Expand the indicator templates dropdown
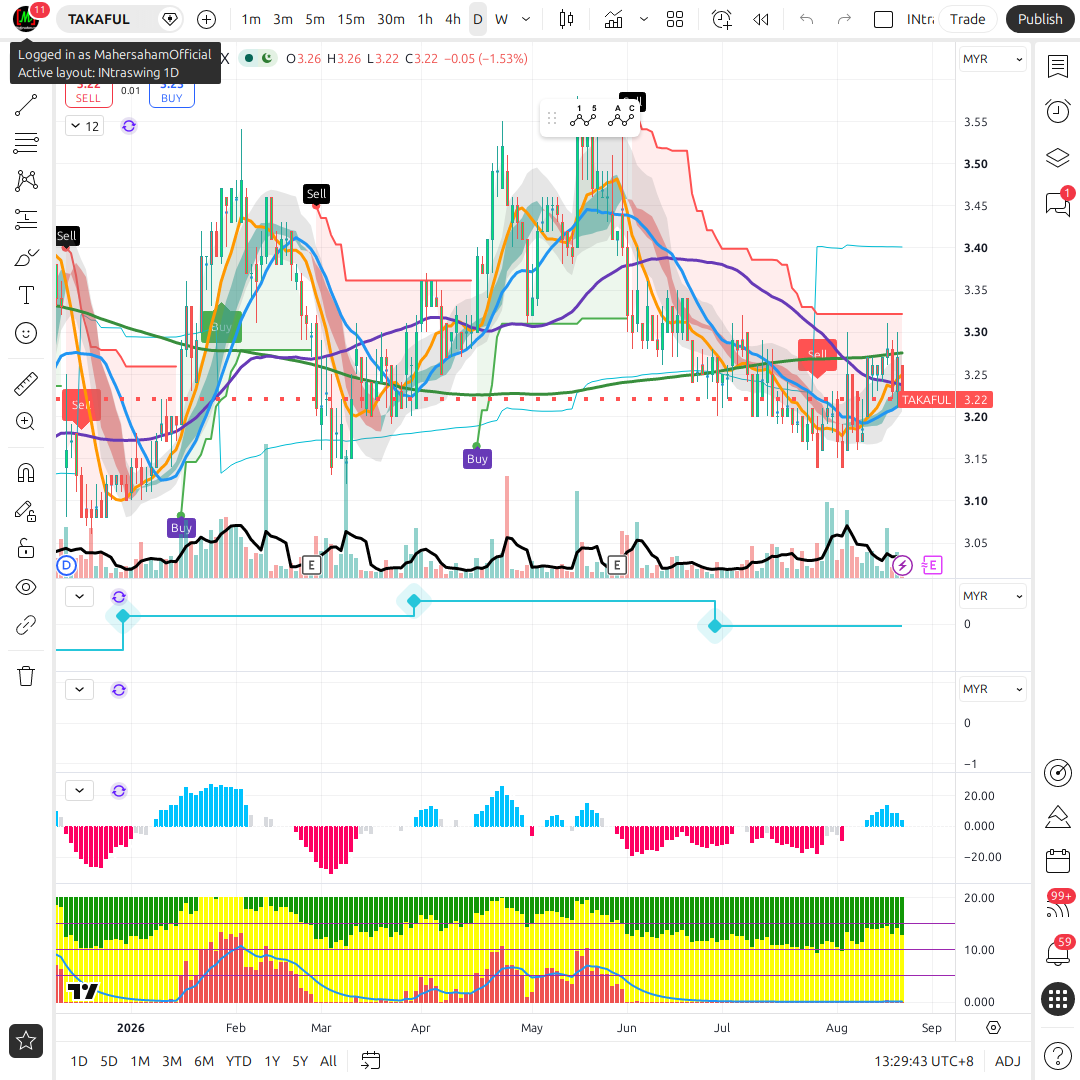The height and width of the screenshot is (1080, 1080). [x=643, y=19]
